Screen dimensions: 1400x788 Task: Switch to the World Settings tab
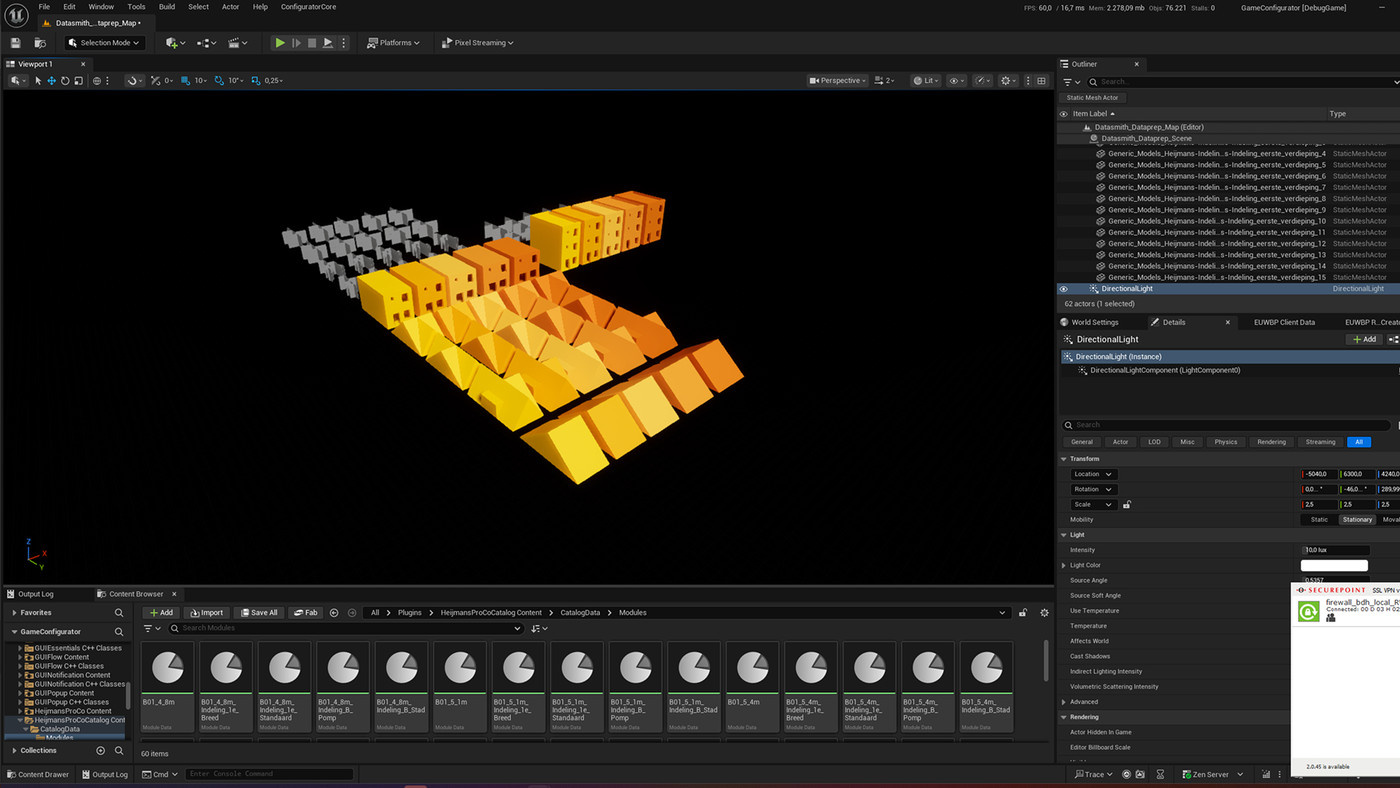(1093, 322)
